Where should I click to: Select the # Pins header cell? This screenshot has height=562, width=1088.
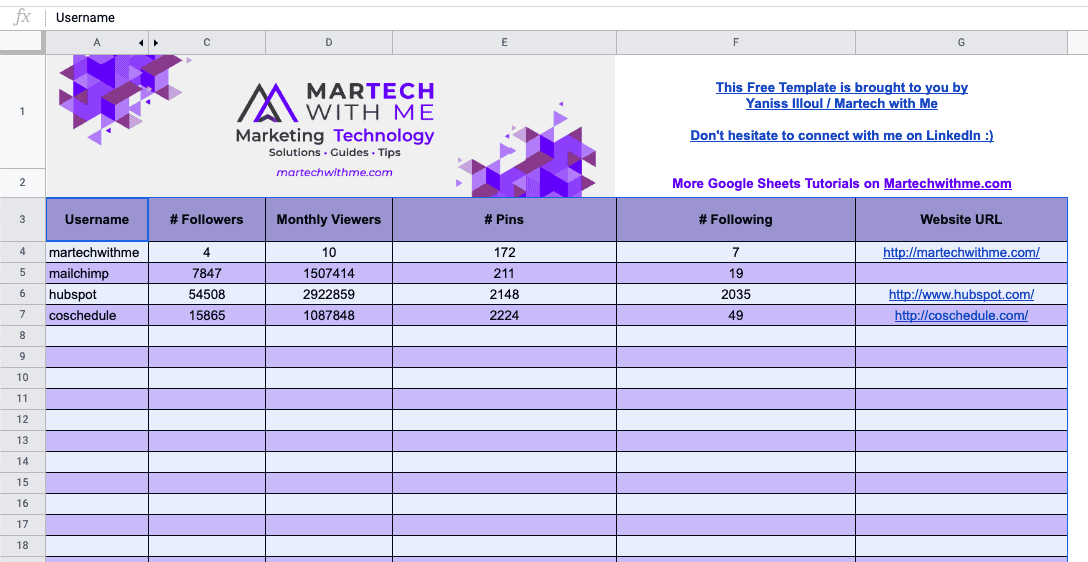point(504,219)
